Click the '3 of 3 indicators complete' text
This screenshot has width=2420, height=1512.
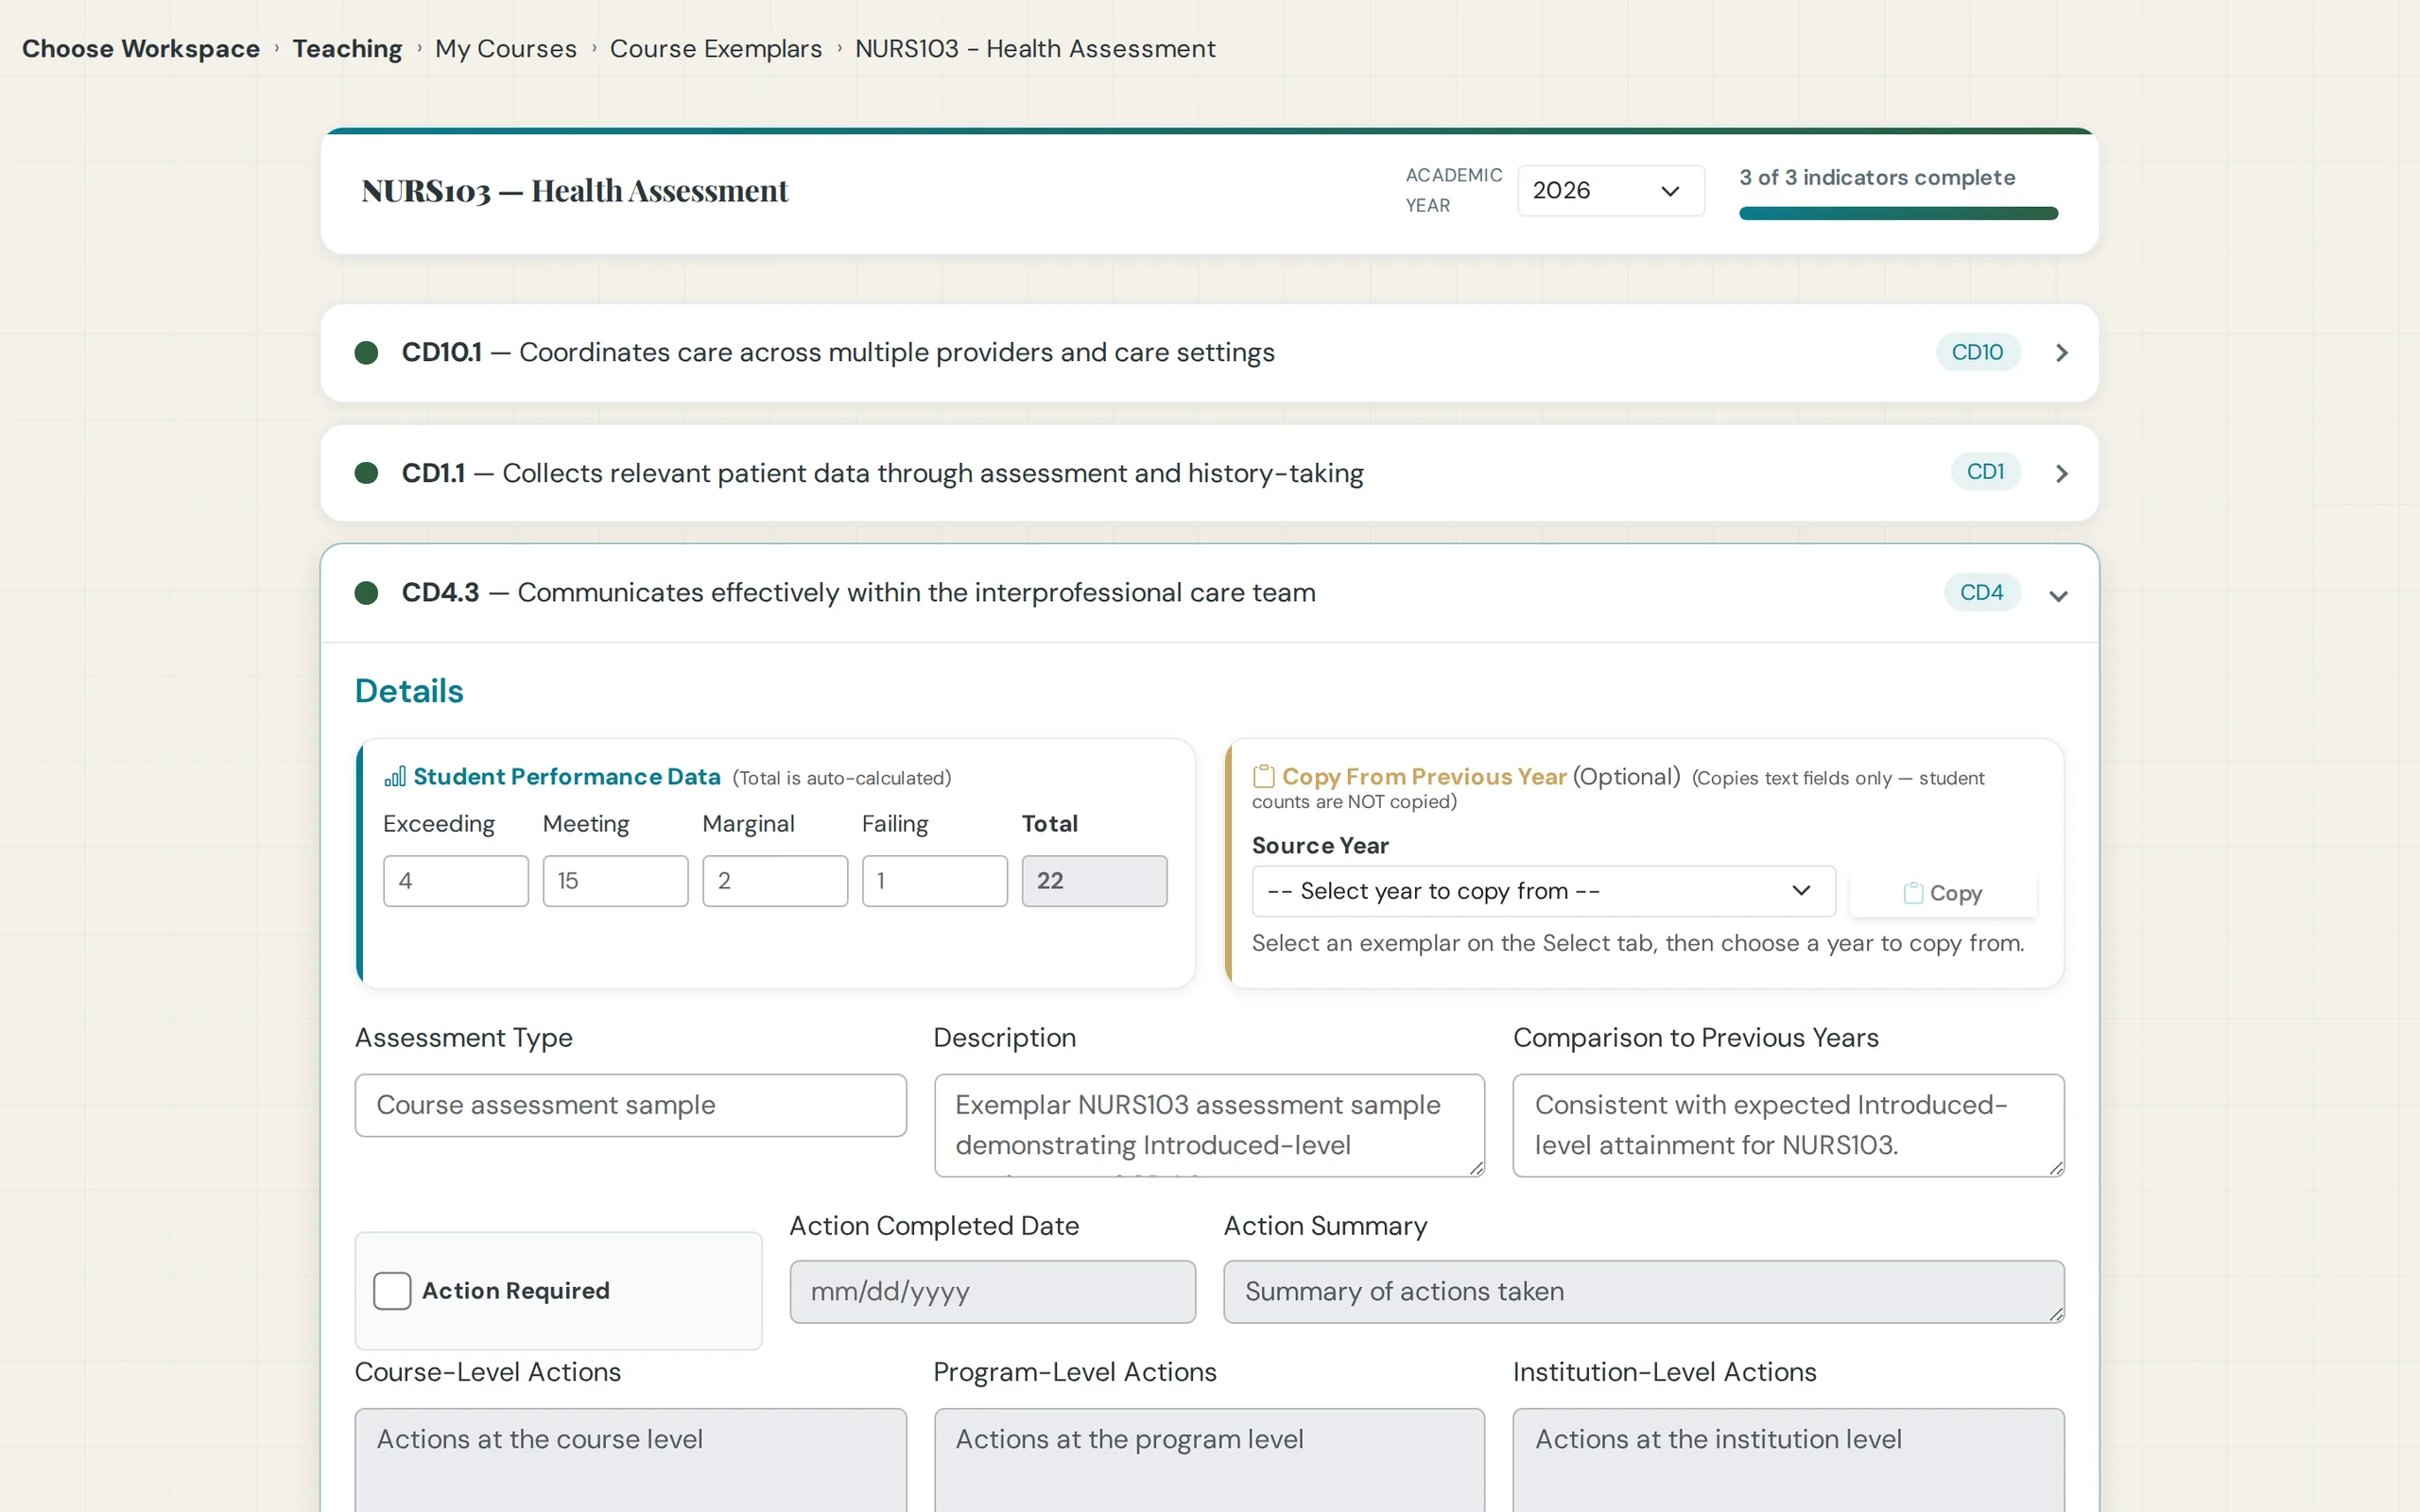coord(1877,177)
